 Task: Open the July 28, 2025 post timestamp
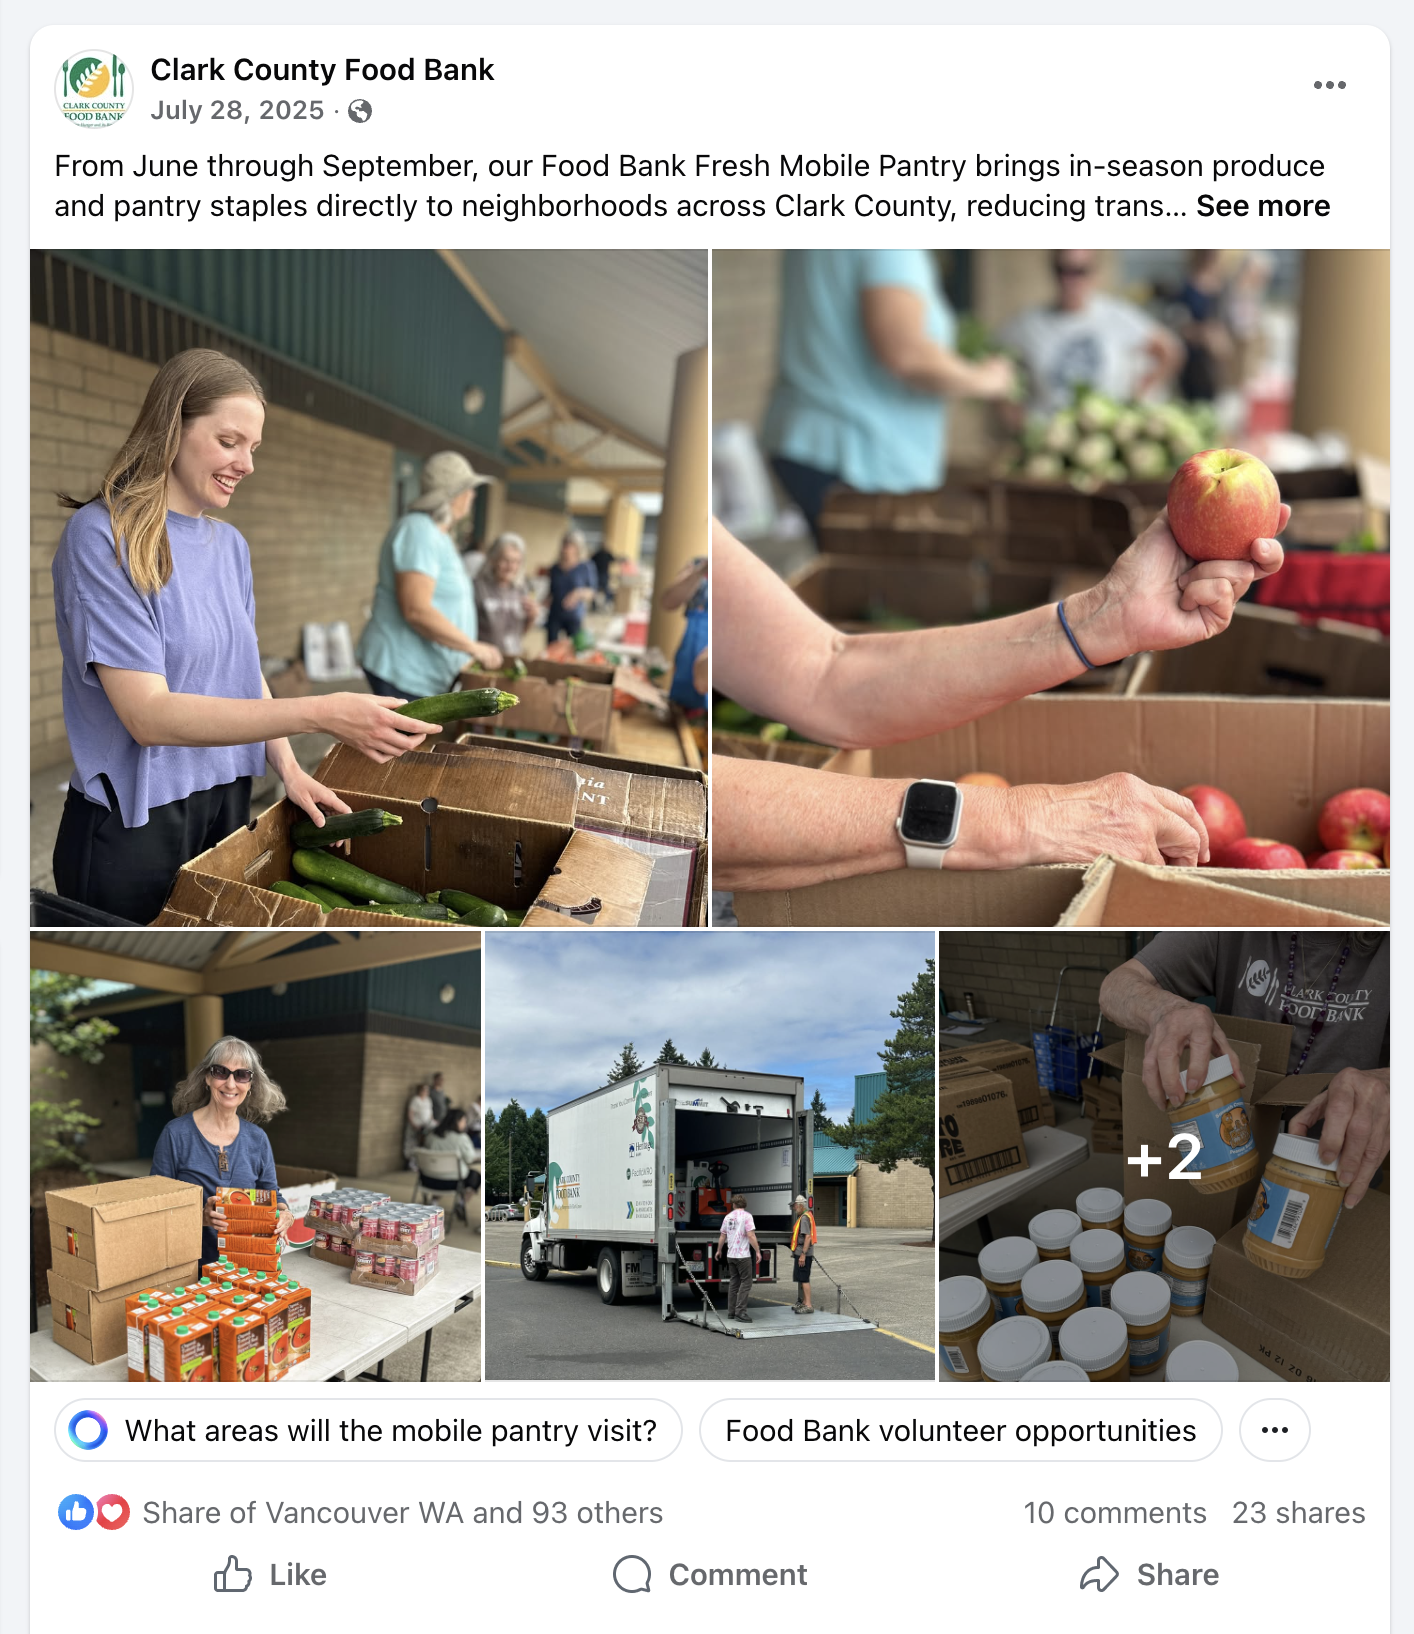click(237, 110)
